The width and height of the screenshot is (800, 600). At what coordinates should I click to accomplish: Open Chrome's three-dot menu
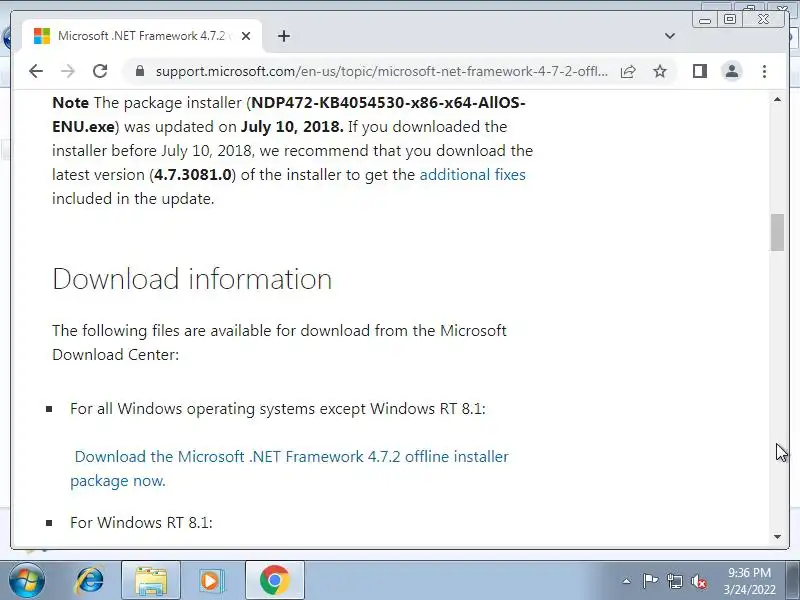[x=764, y=71]
